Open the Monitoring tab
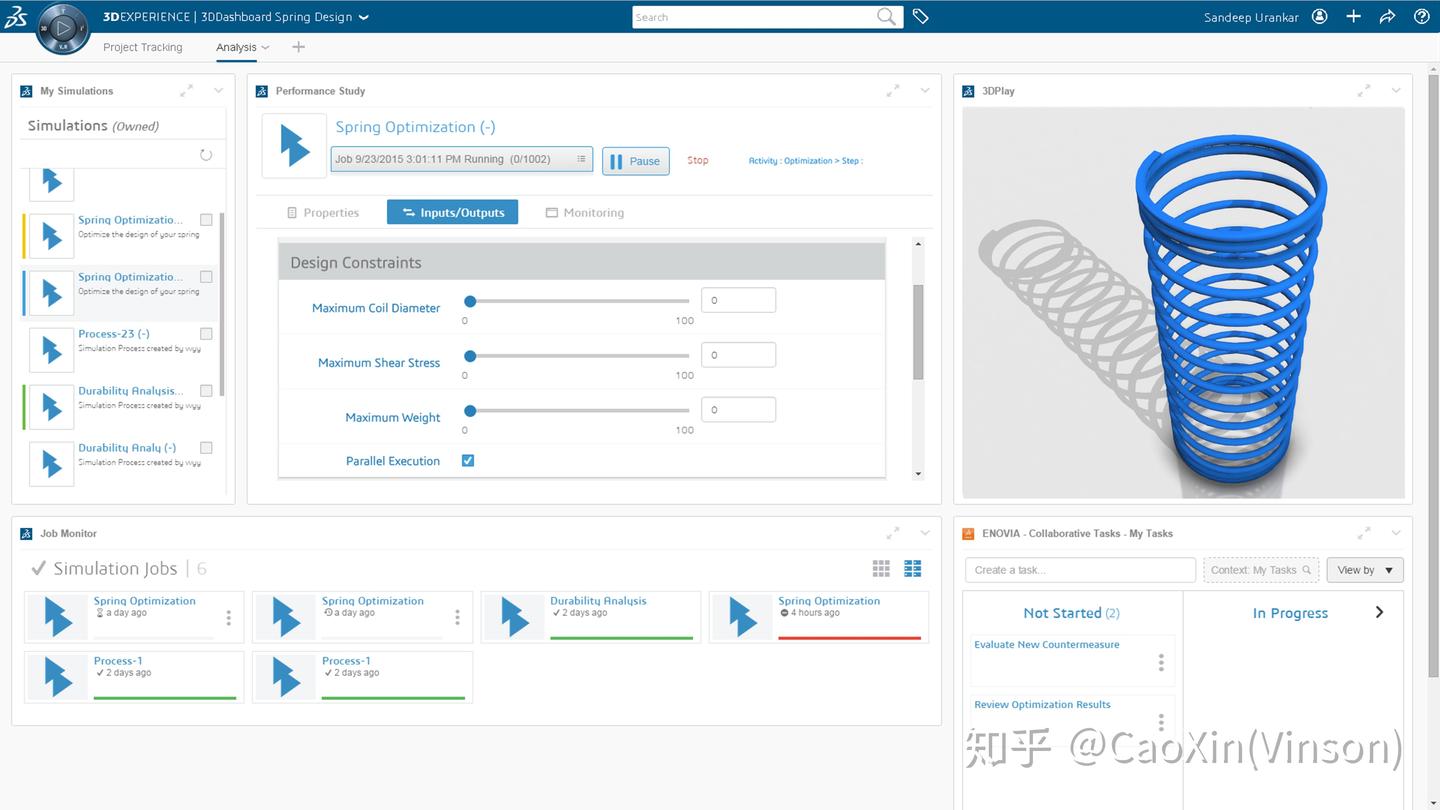The height and width of the screenshot is (810, 1440). pos(585,213)
